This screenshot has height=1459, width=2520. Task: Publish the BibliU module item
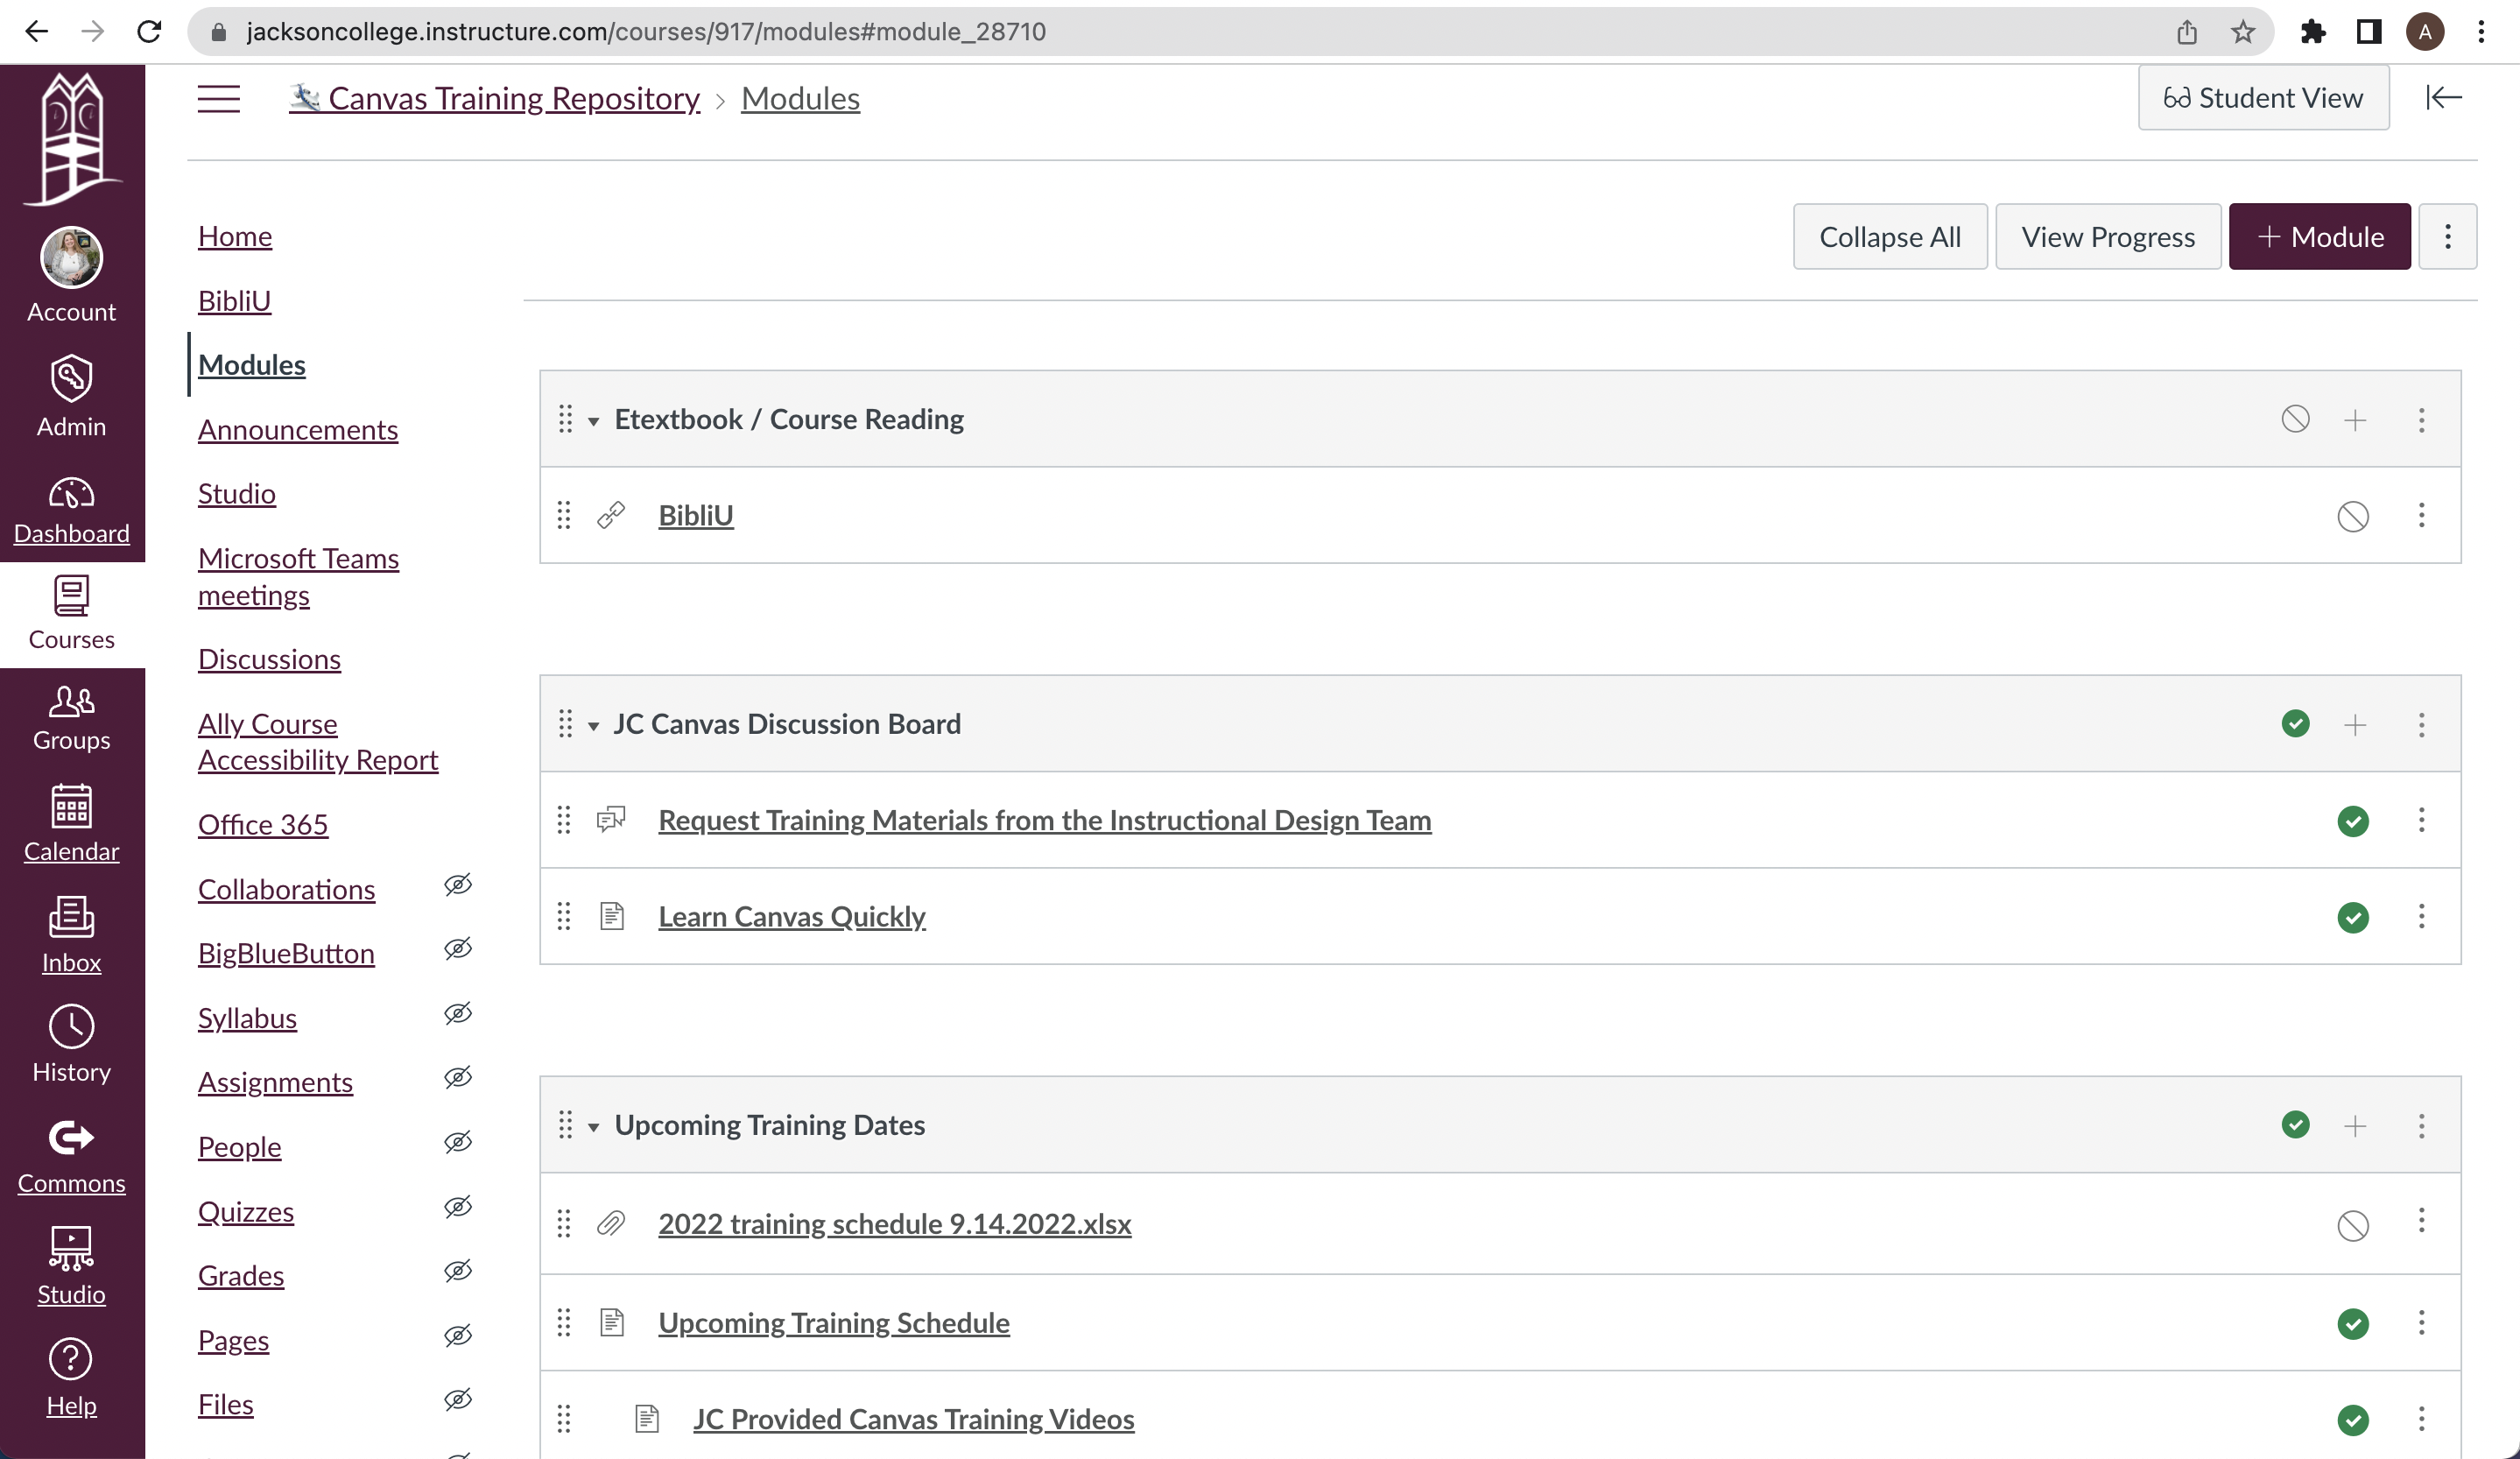2352,516
